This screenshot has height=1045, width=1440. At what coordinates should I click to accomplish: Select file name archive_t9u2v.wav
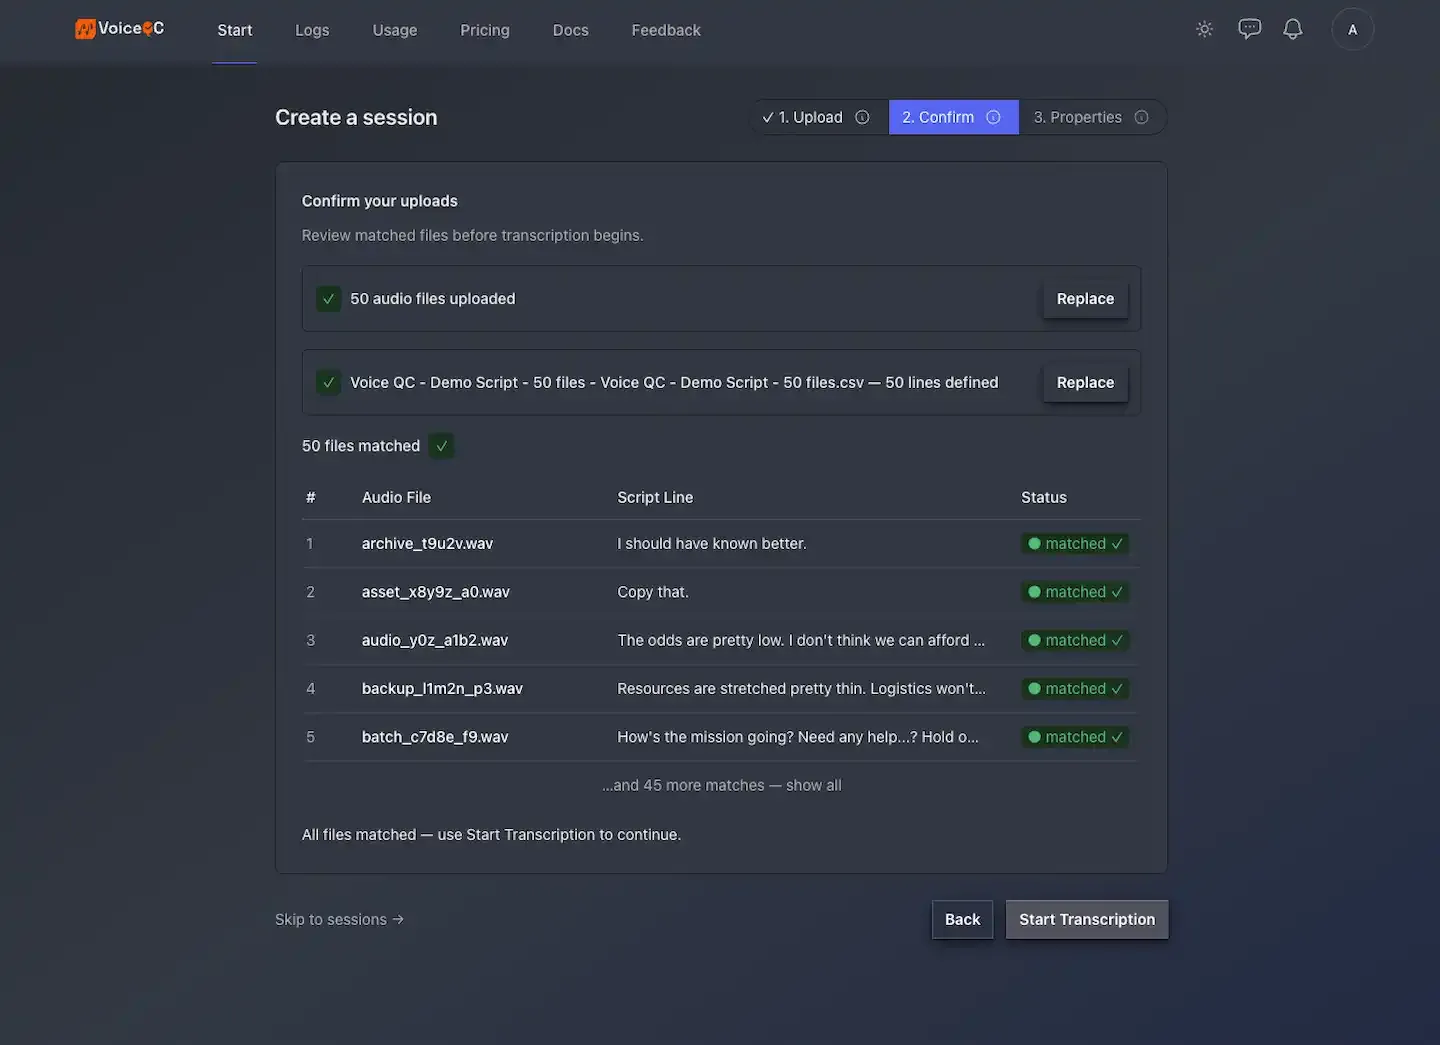(427, 543)
